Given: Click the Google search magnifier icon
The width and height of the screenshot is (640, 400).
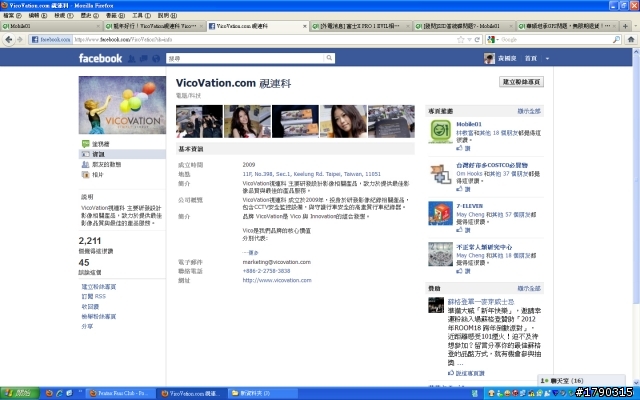Looking at the screenshot, I should coord(616,40).
